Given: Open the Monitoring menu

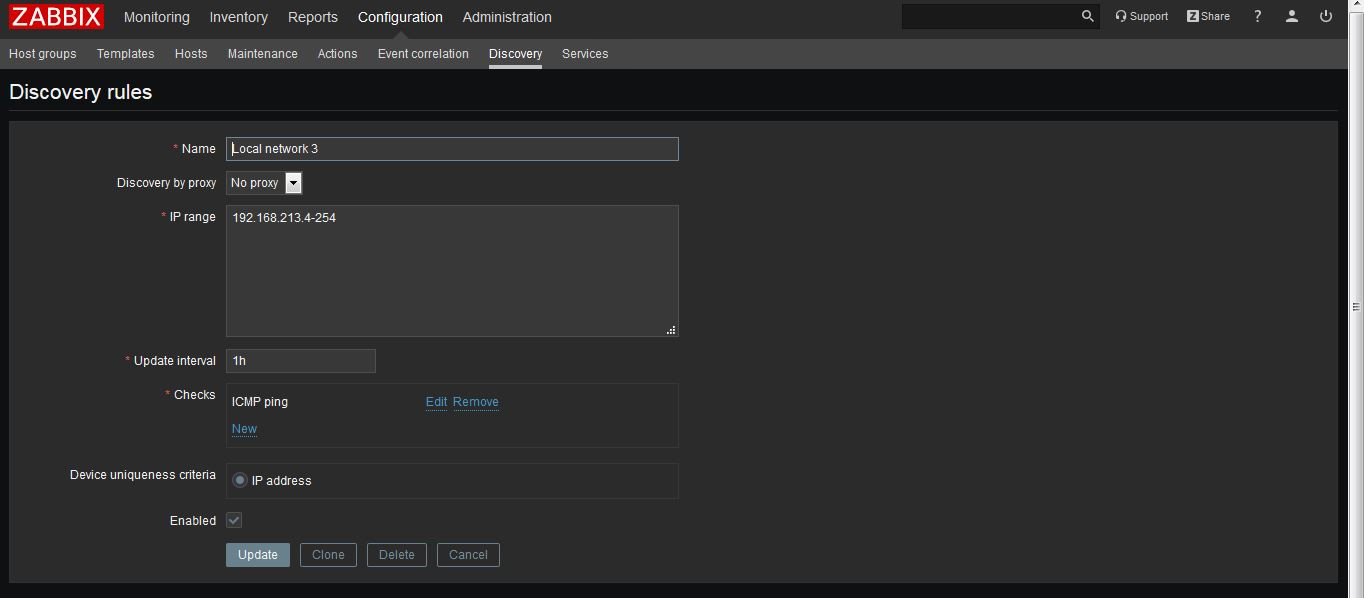Looking at the screenshot, I should click(156, 17).
